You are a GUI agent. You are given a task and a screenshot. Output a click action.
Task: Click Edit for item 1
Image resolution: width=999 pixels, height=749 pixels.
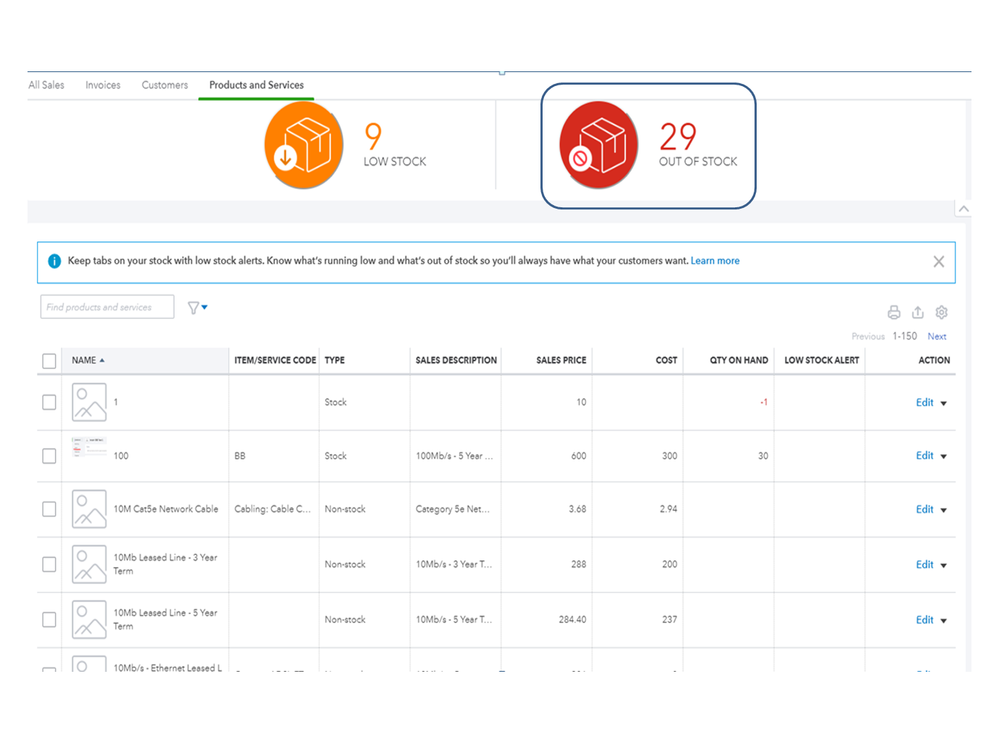click(924, 403)
